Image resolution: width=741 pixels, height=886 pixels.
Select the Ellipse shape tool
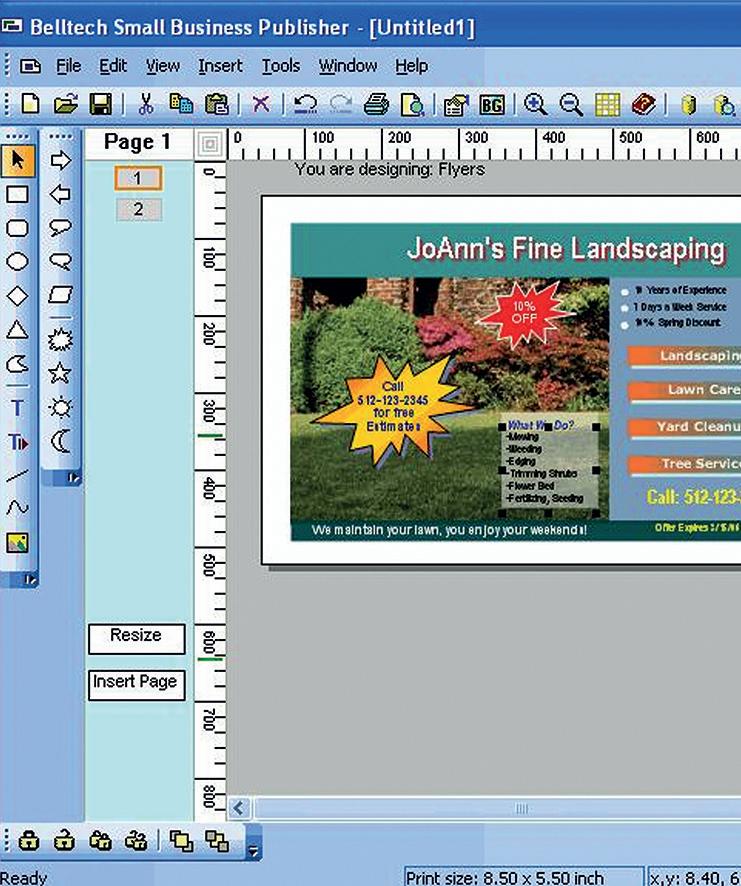click(17, 262)
